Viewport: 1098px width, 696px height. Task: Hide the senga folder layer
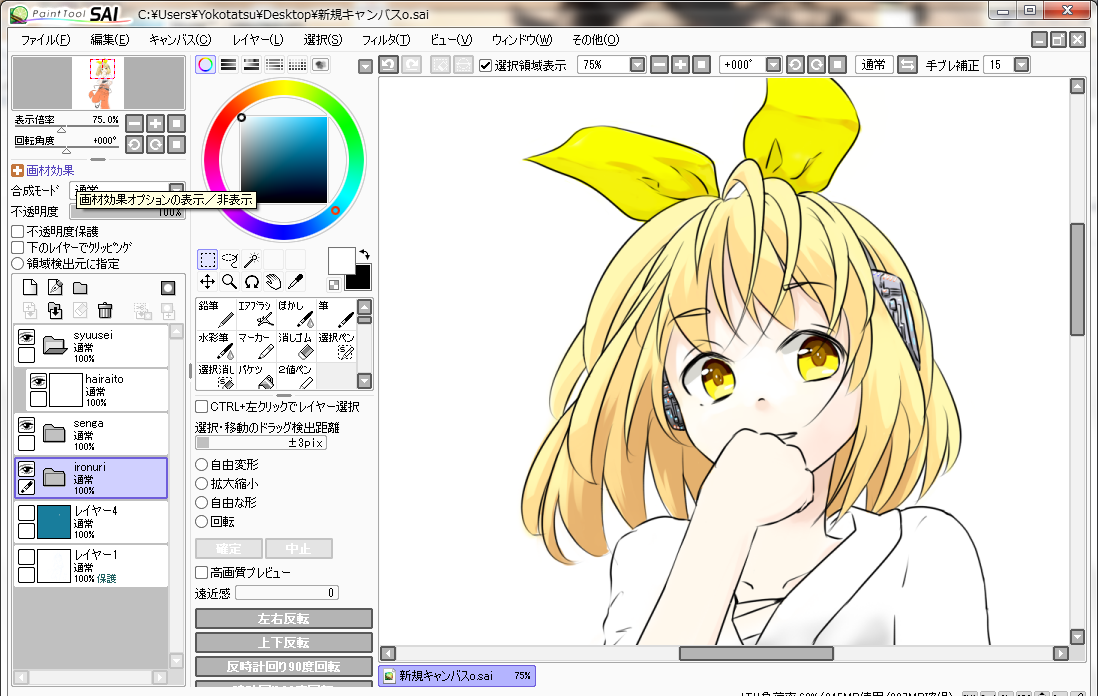(x=27, y=425)
